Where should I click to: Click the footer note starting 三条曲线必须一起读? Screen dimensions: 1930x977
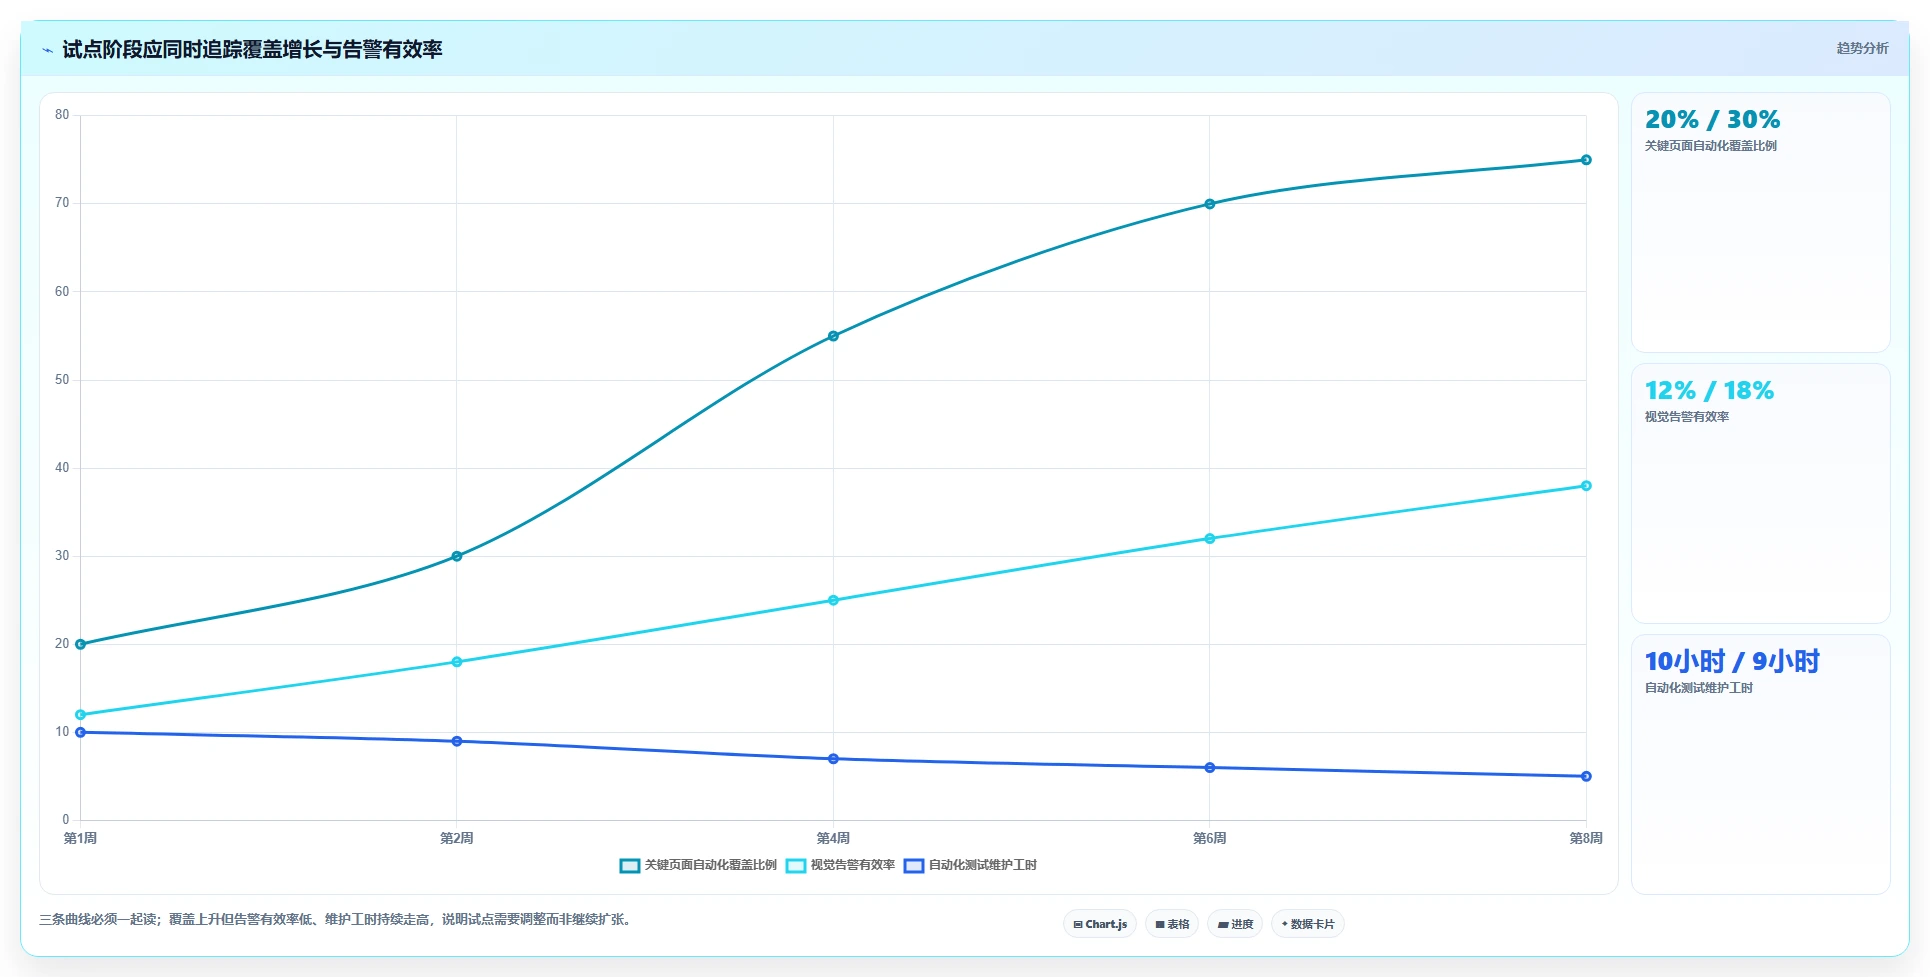337,919
